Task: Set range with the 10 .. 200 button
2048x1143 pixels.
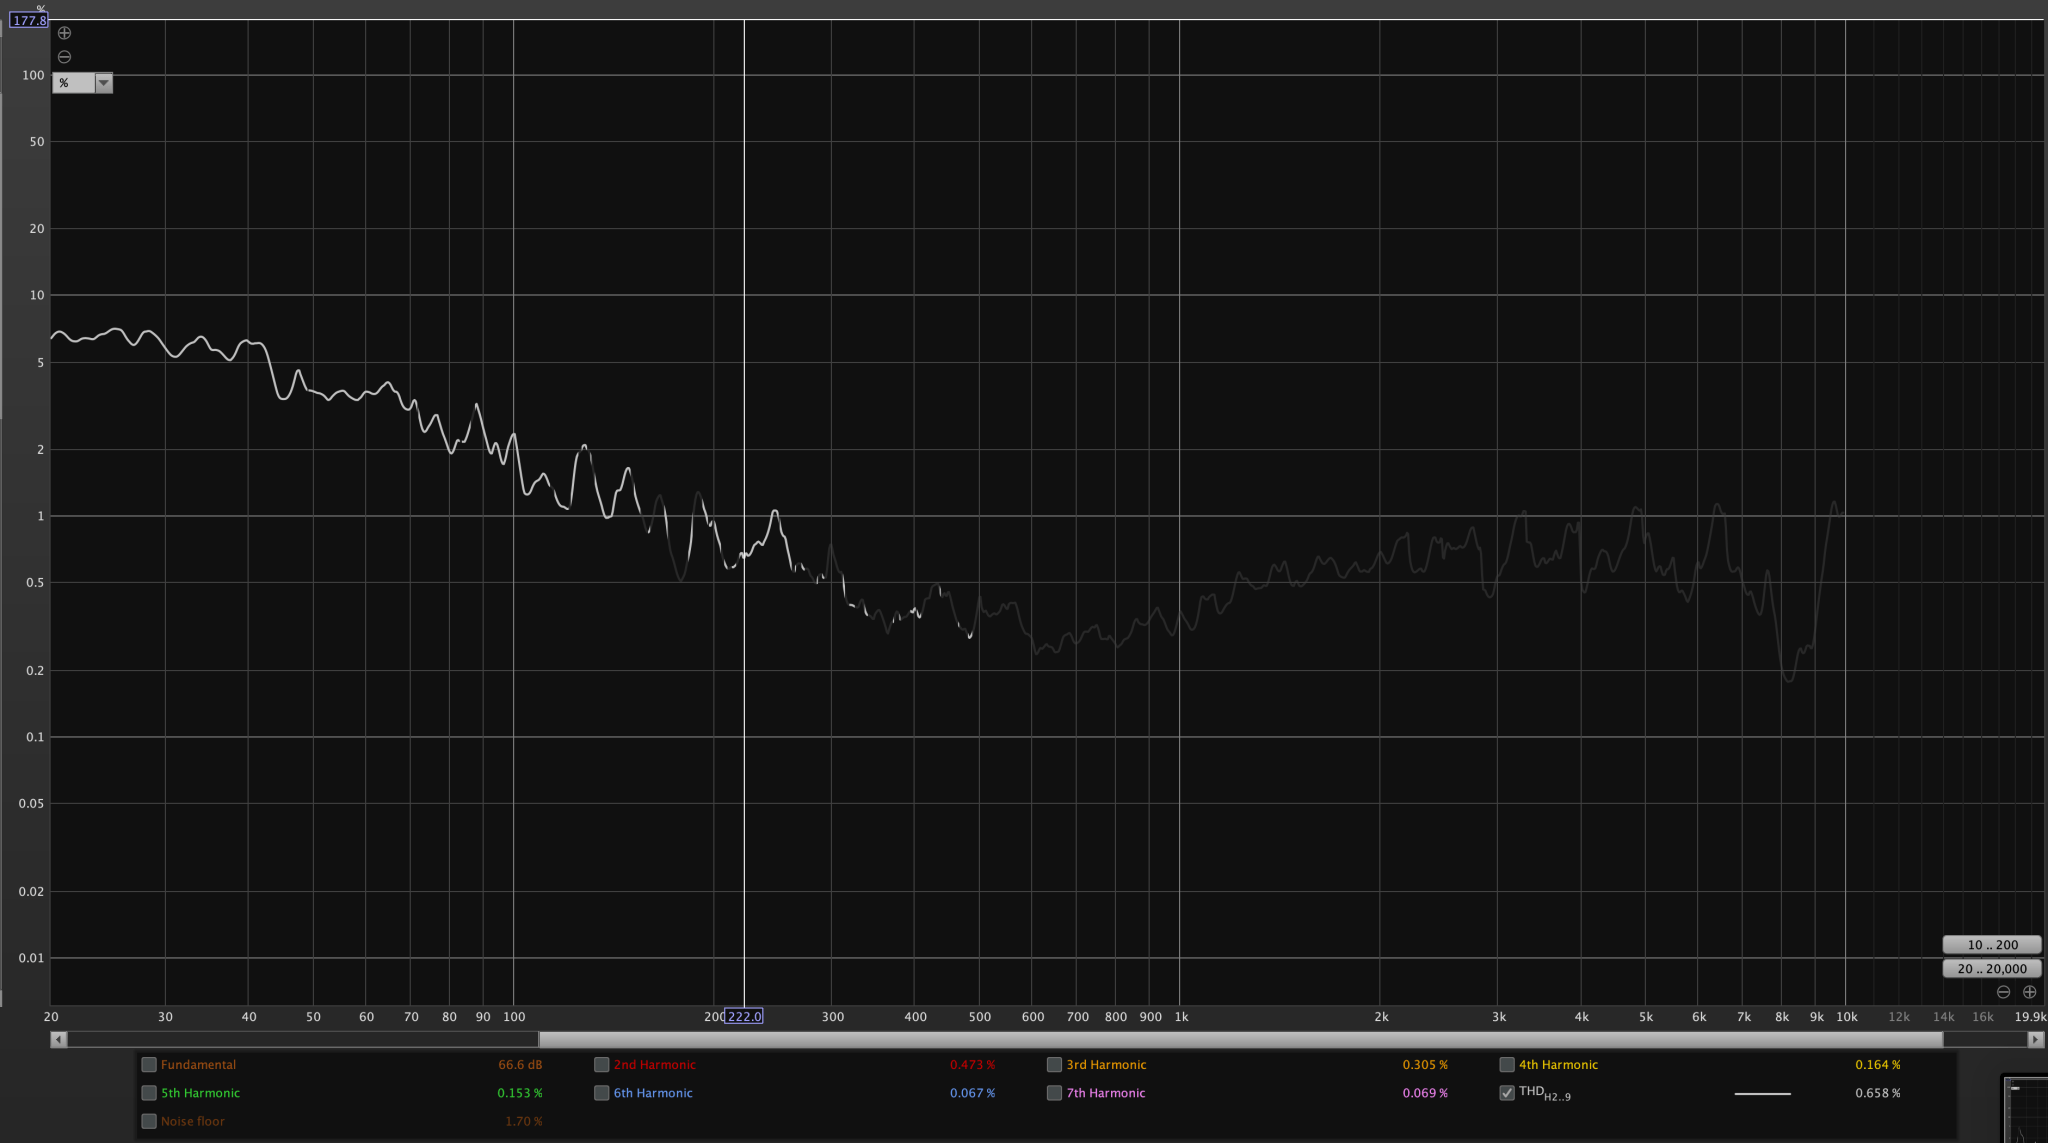Action: (1992, 945)
